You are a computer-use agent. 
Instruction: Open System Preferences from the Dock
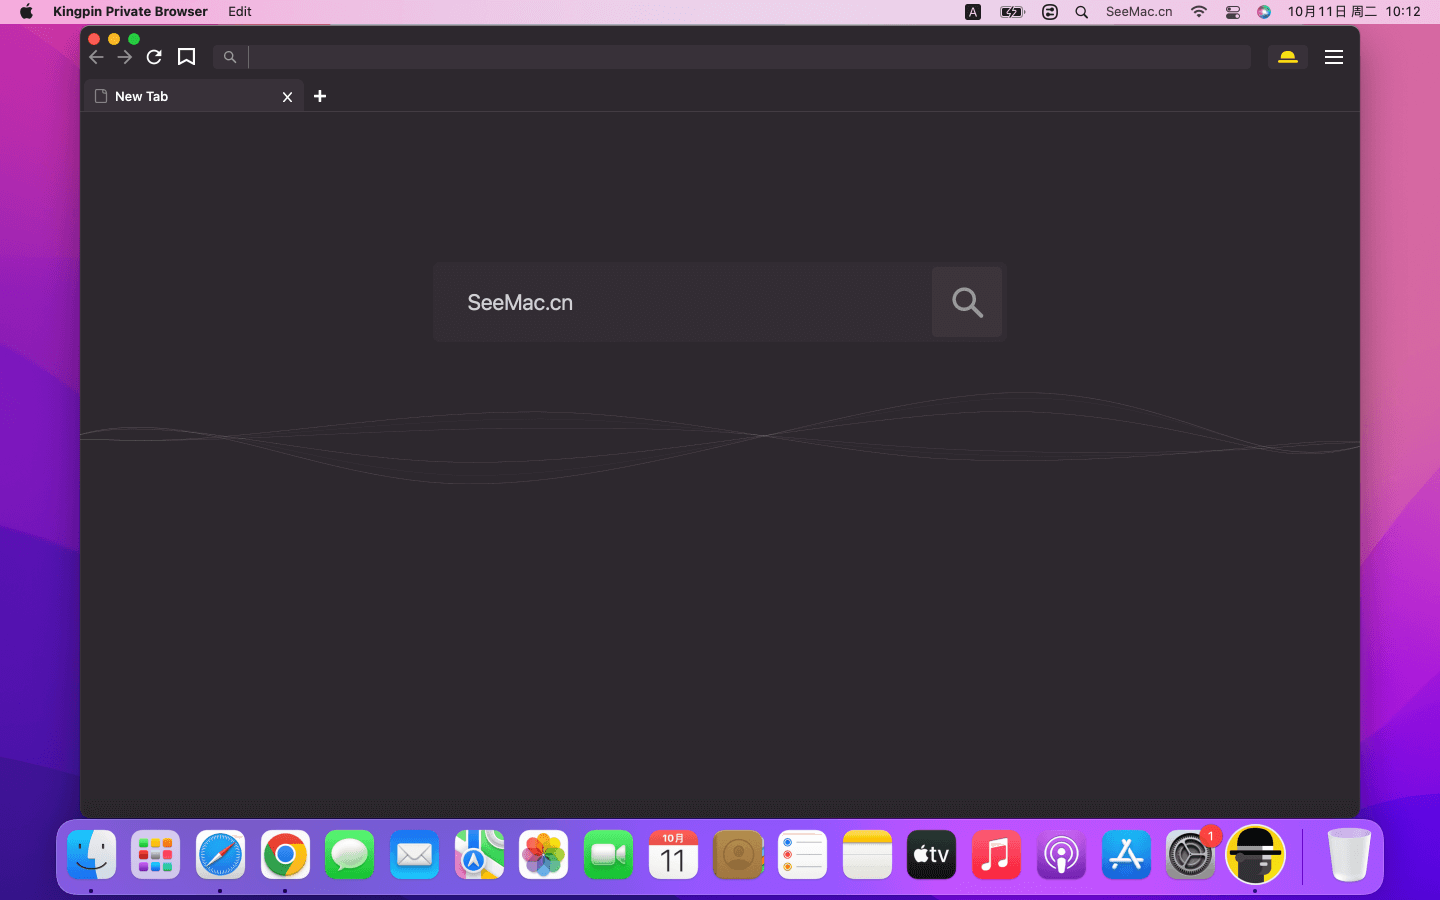[x=1190, y=855]
